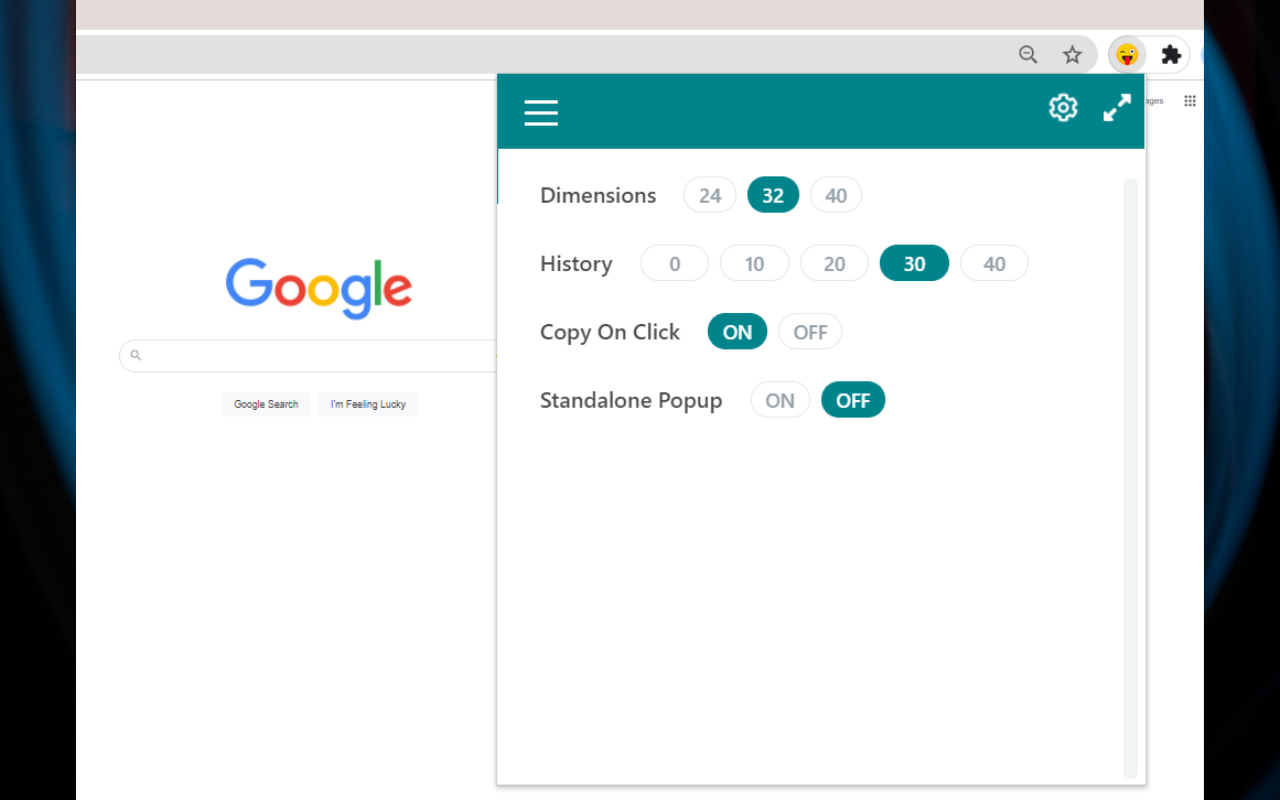1280x800 pixels.
Task: Open the Extensions puzzle-piece menu
Action: tap(1171, 55)
